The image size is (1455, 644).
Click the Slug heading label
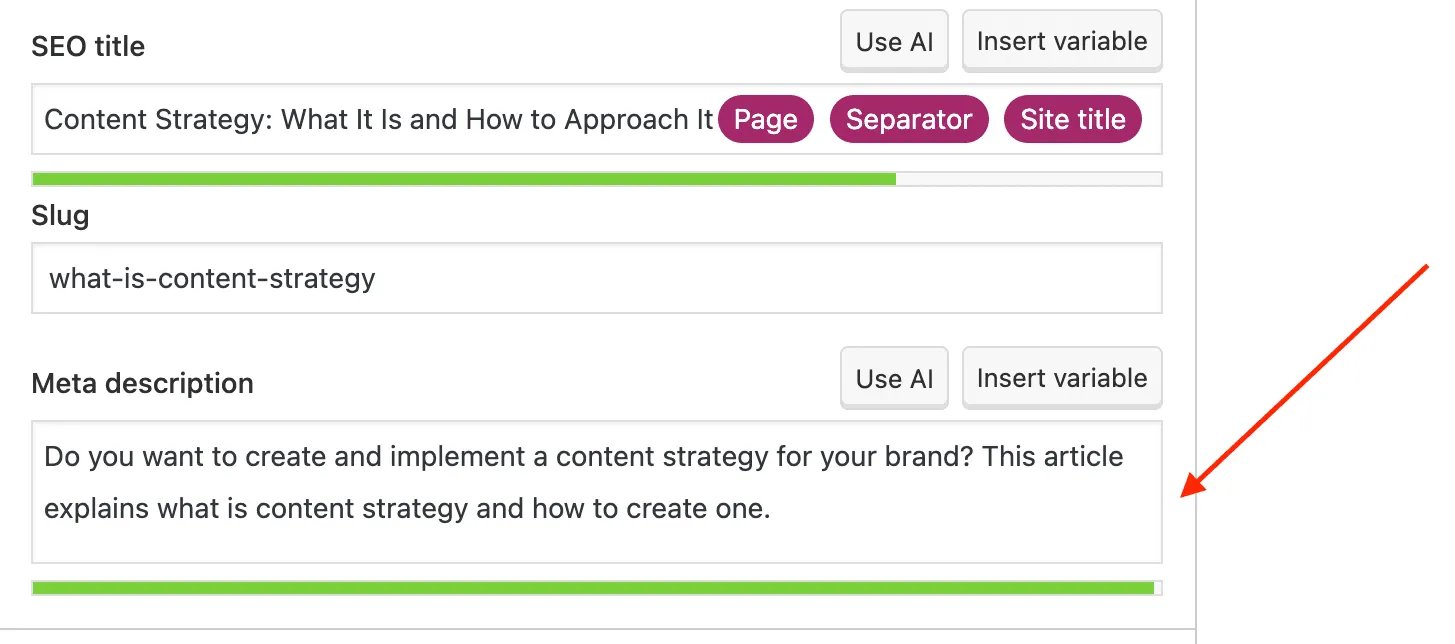coord(60,215)
